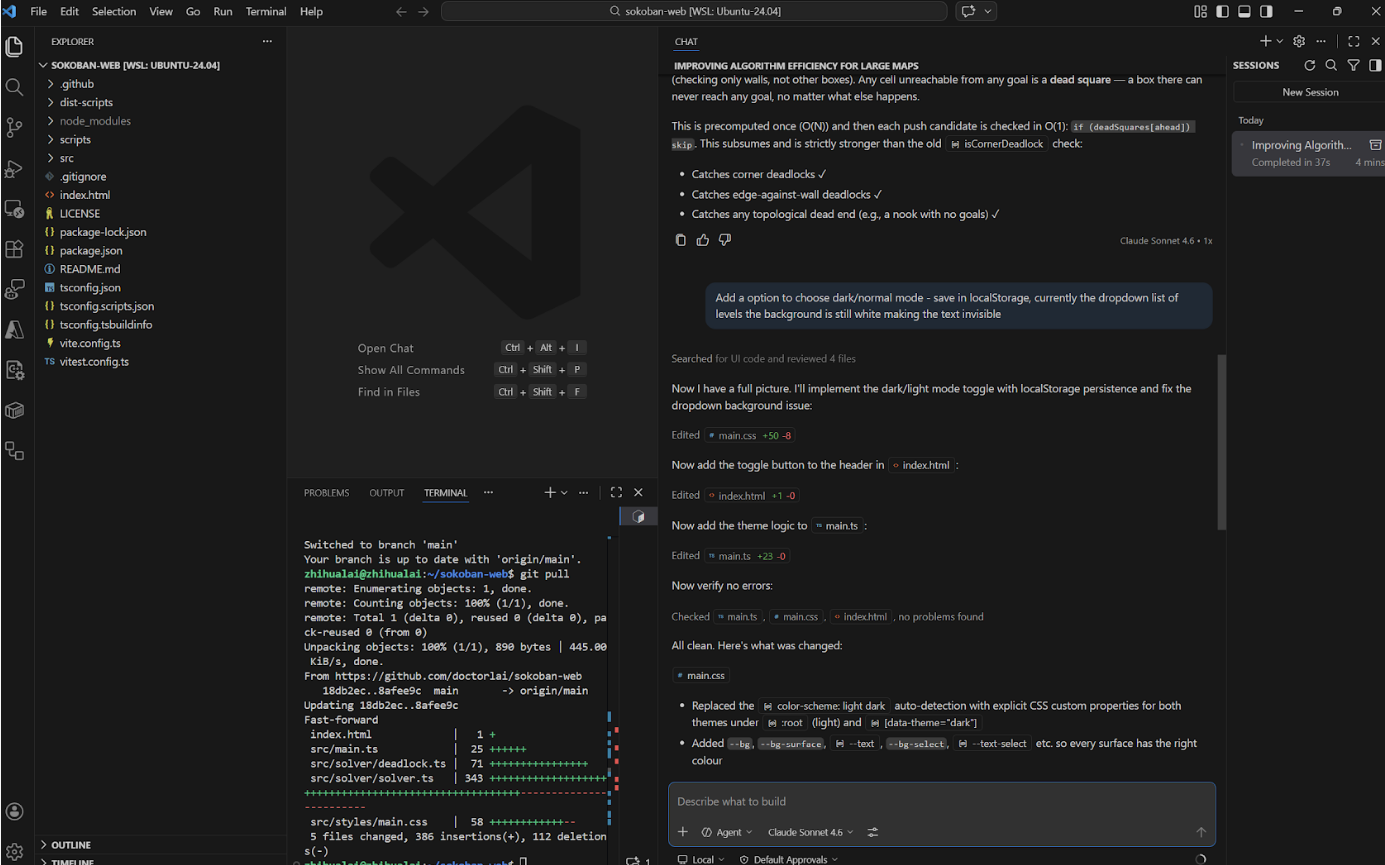The image size is (1385, 865).
Task: Open the Selection menu
Action: click(x=114, y=11)
